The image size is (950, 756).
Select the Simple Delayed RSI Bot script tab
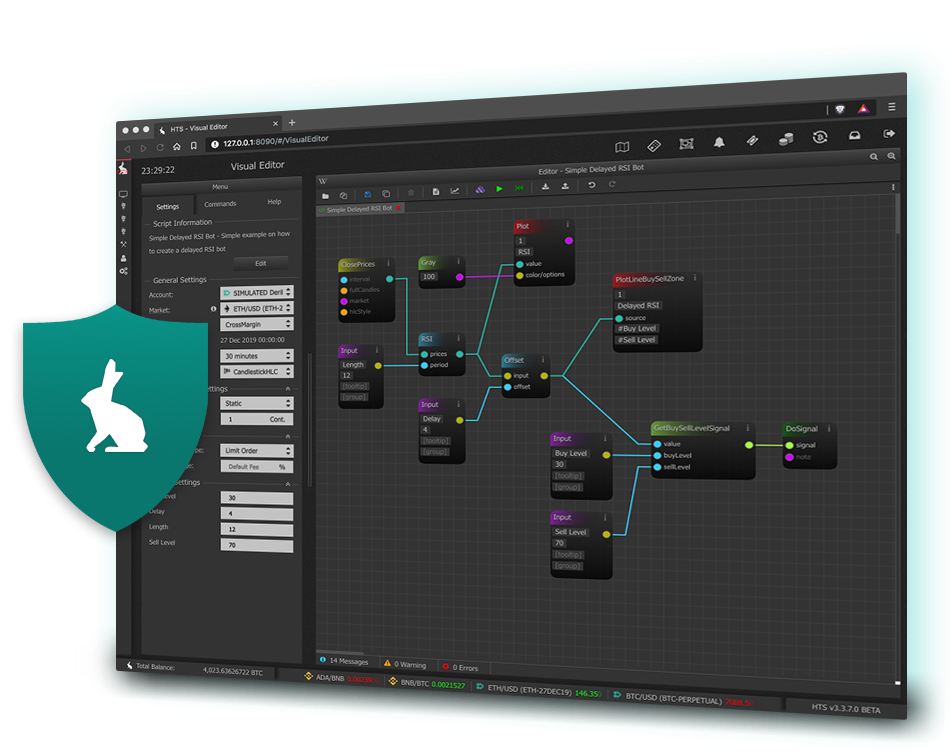click(358, 209)
